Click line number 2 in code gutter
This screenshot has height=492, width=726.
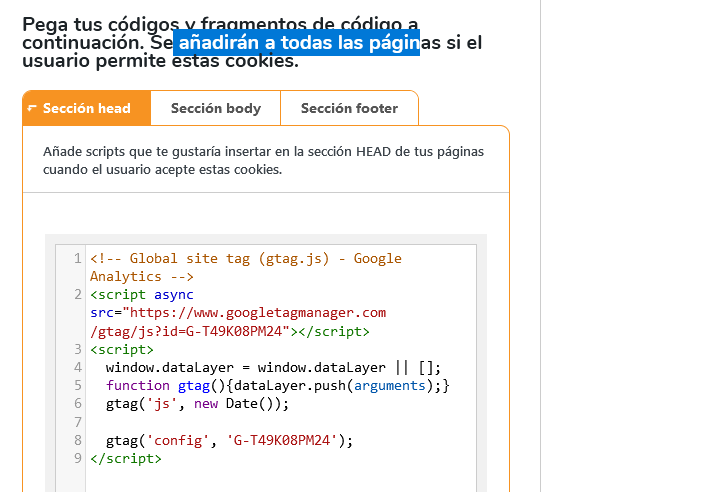[77, 294]
